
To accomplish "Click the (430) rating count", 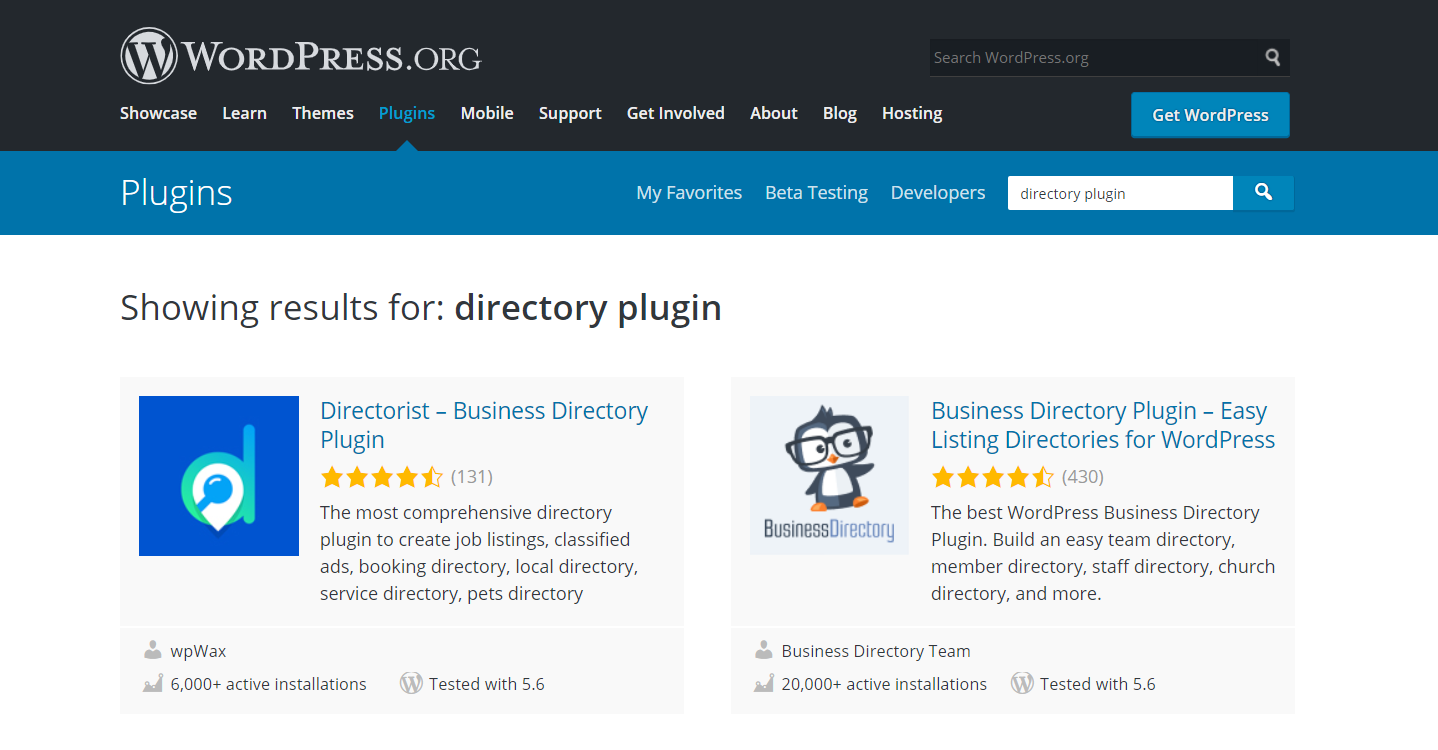I will coord(1083,477).
